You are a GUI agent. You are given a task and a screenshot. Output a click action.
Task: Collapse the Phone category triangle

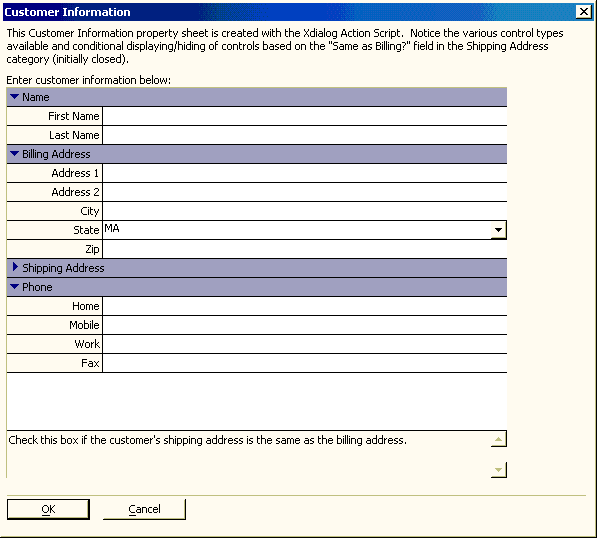click(x=14, y=287)
